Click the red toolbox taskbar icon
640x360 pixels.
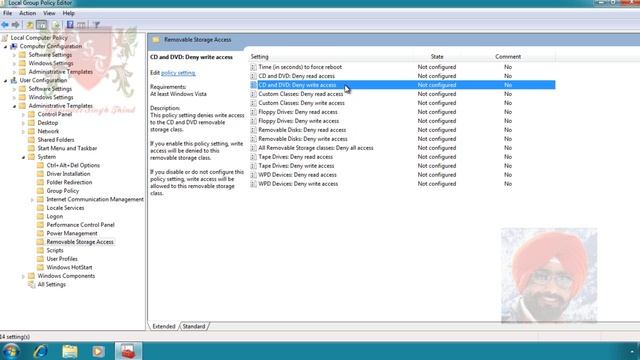(x=128, y=351)
